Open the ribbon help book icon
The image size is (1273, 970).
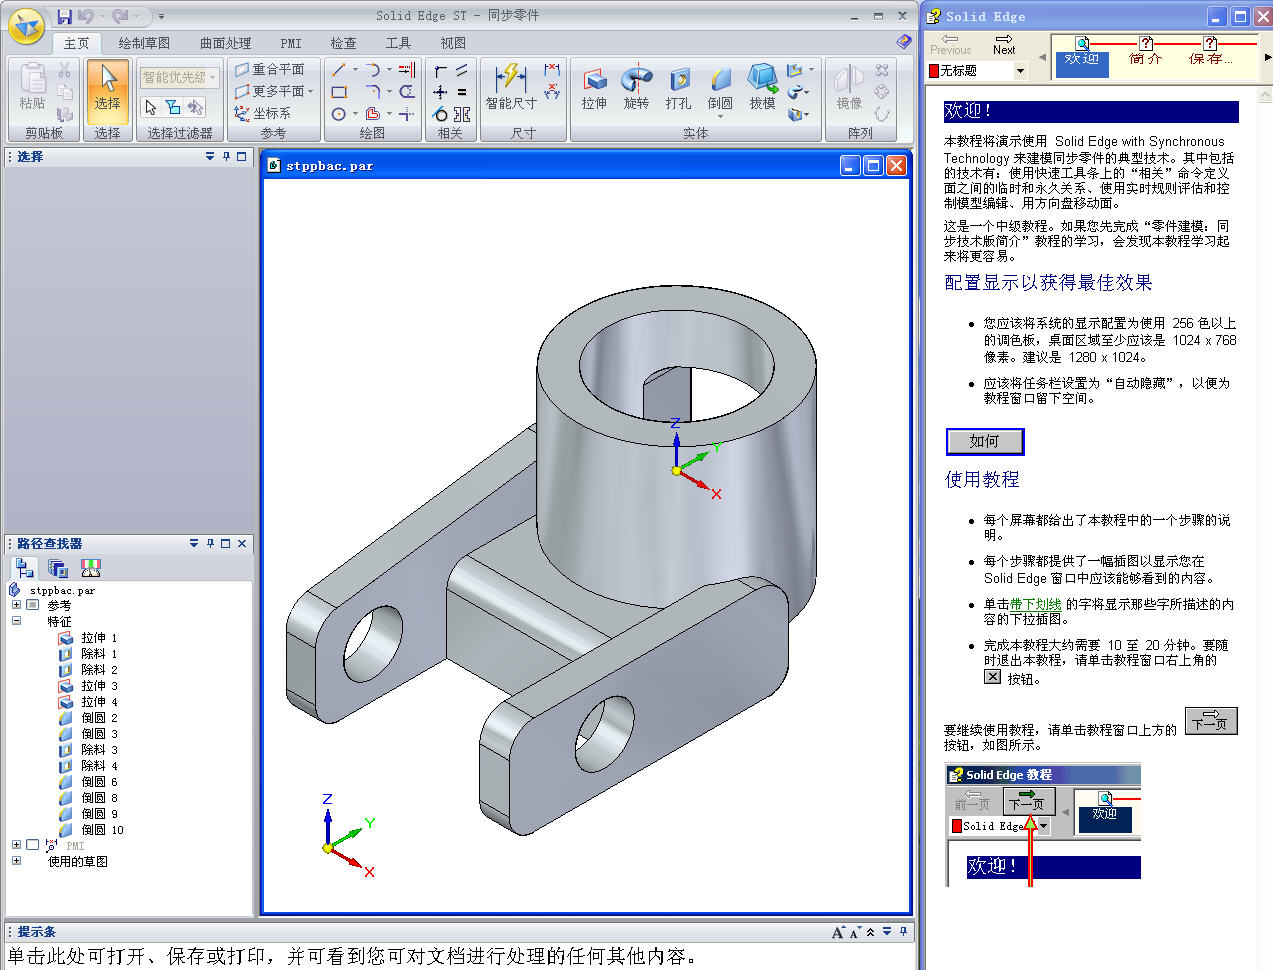904,42
